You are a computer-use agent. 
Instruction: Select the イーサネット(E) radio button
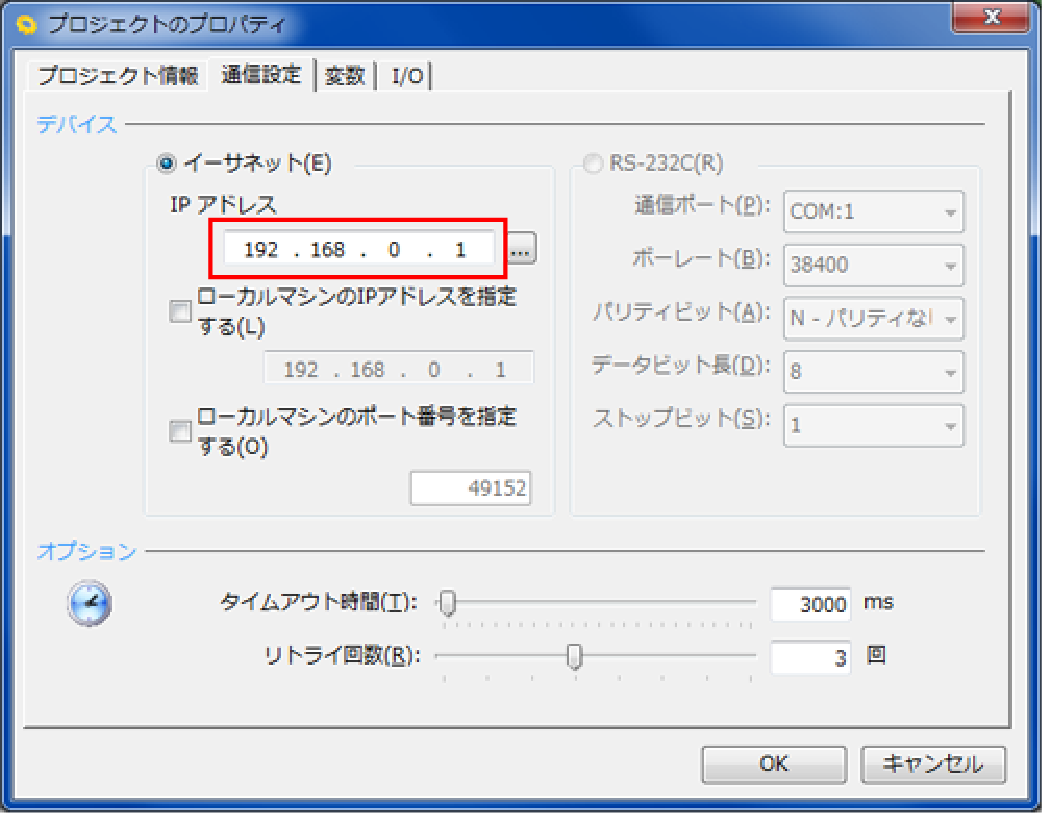[166, 163]
